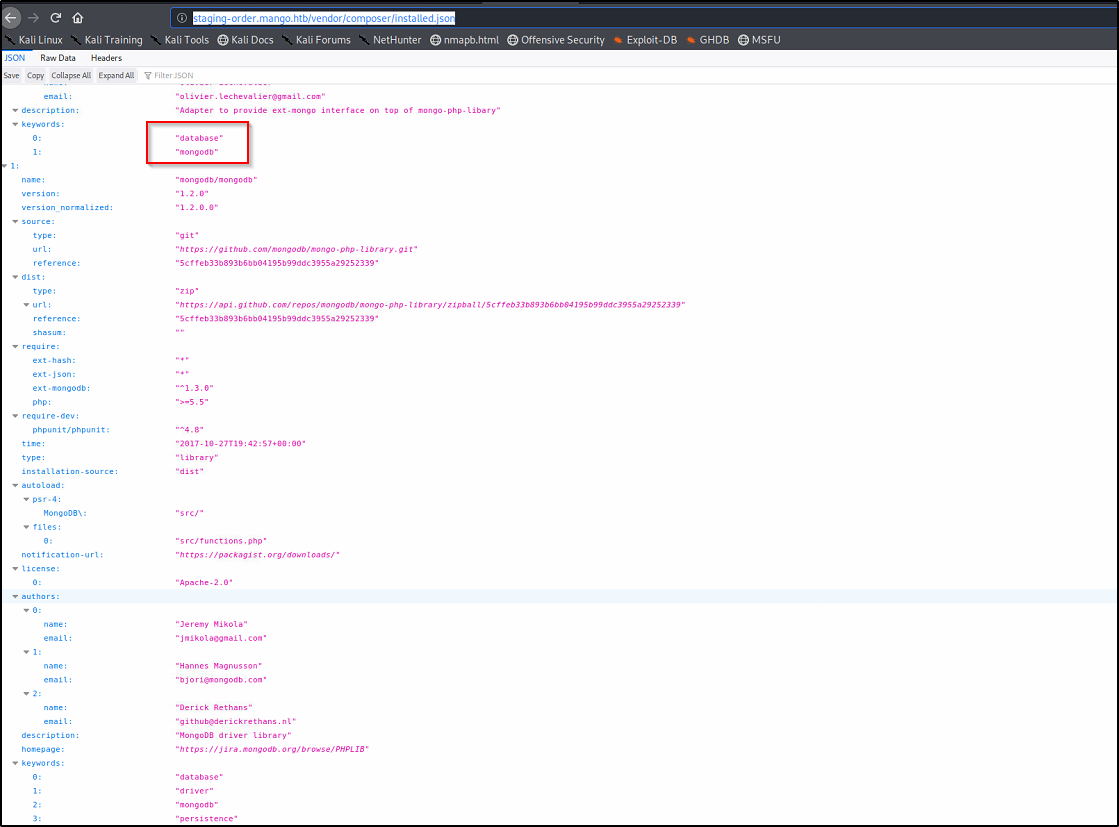Select the ext-mongodb value "^1.3.0"
Viewport: 1119px width, 827px height.
click(195, 388)
